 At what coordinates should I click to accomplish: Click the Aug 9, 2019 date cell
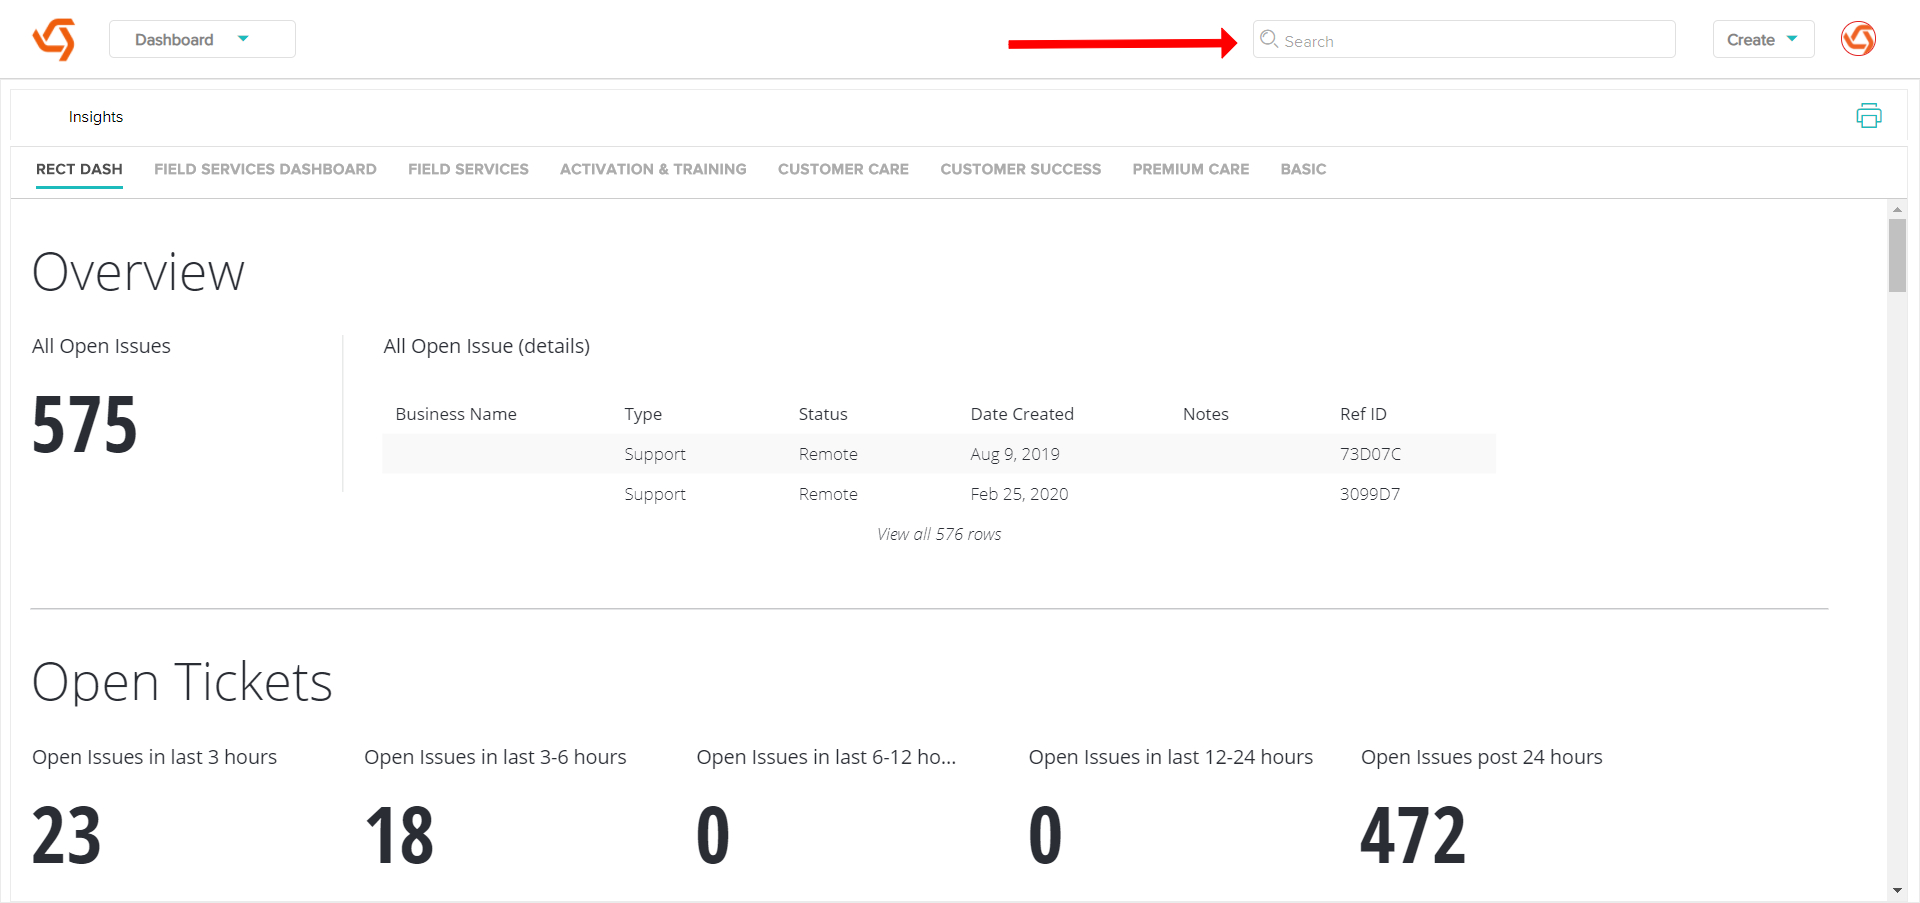1015,454
